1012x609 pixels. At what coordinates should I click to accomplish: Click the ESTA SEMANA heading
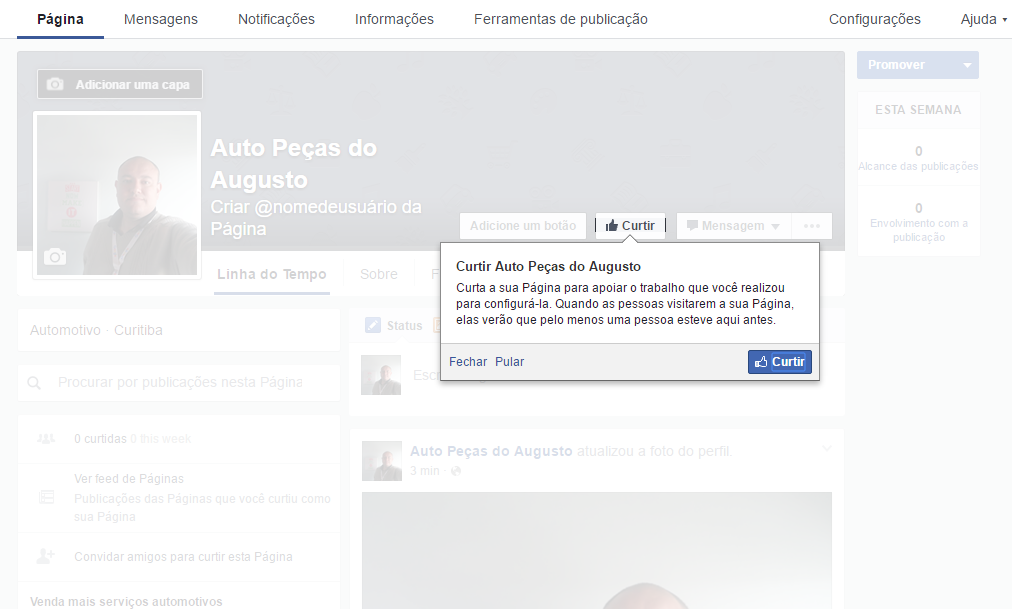[918, 110]
